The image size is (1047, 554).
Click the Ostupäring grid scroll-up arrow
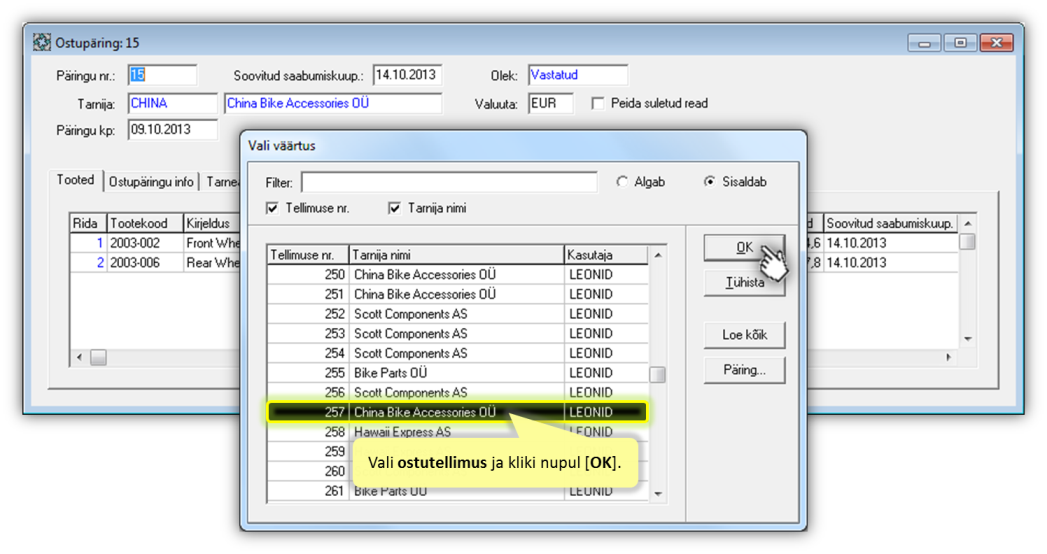coord(968,223)
